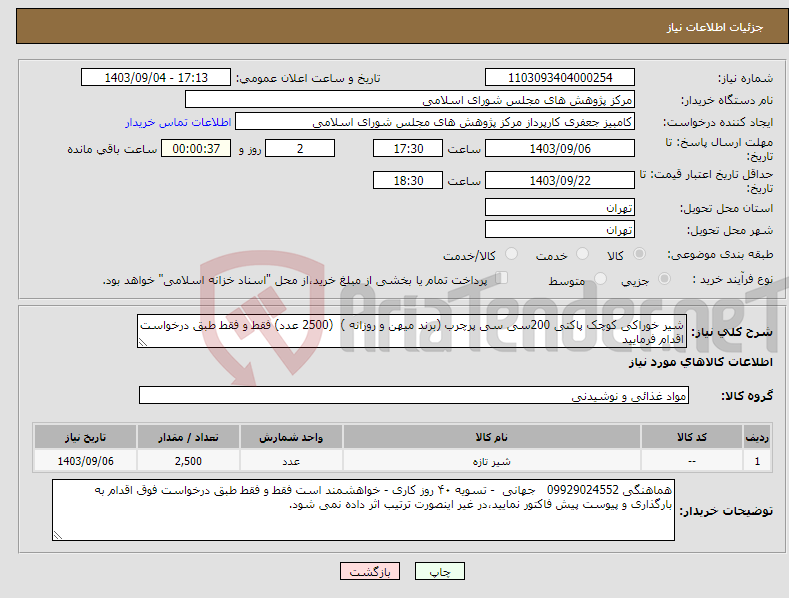Open the اطلاعات تماس خریدار link
The width and height of the screenshot is (789, 598).
click(x=178, y=122)
